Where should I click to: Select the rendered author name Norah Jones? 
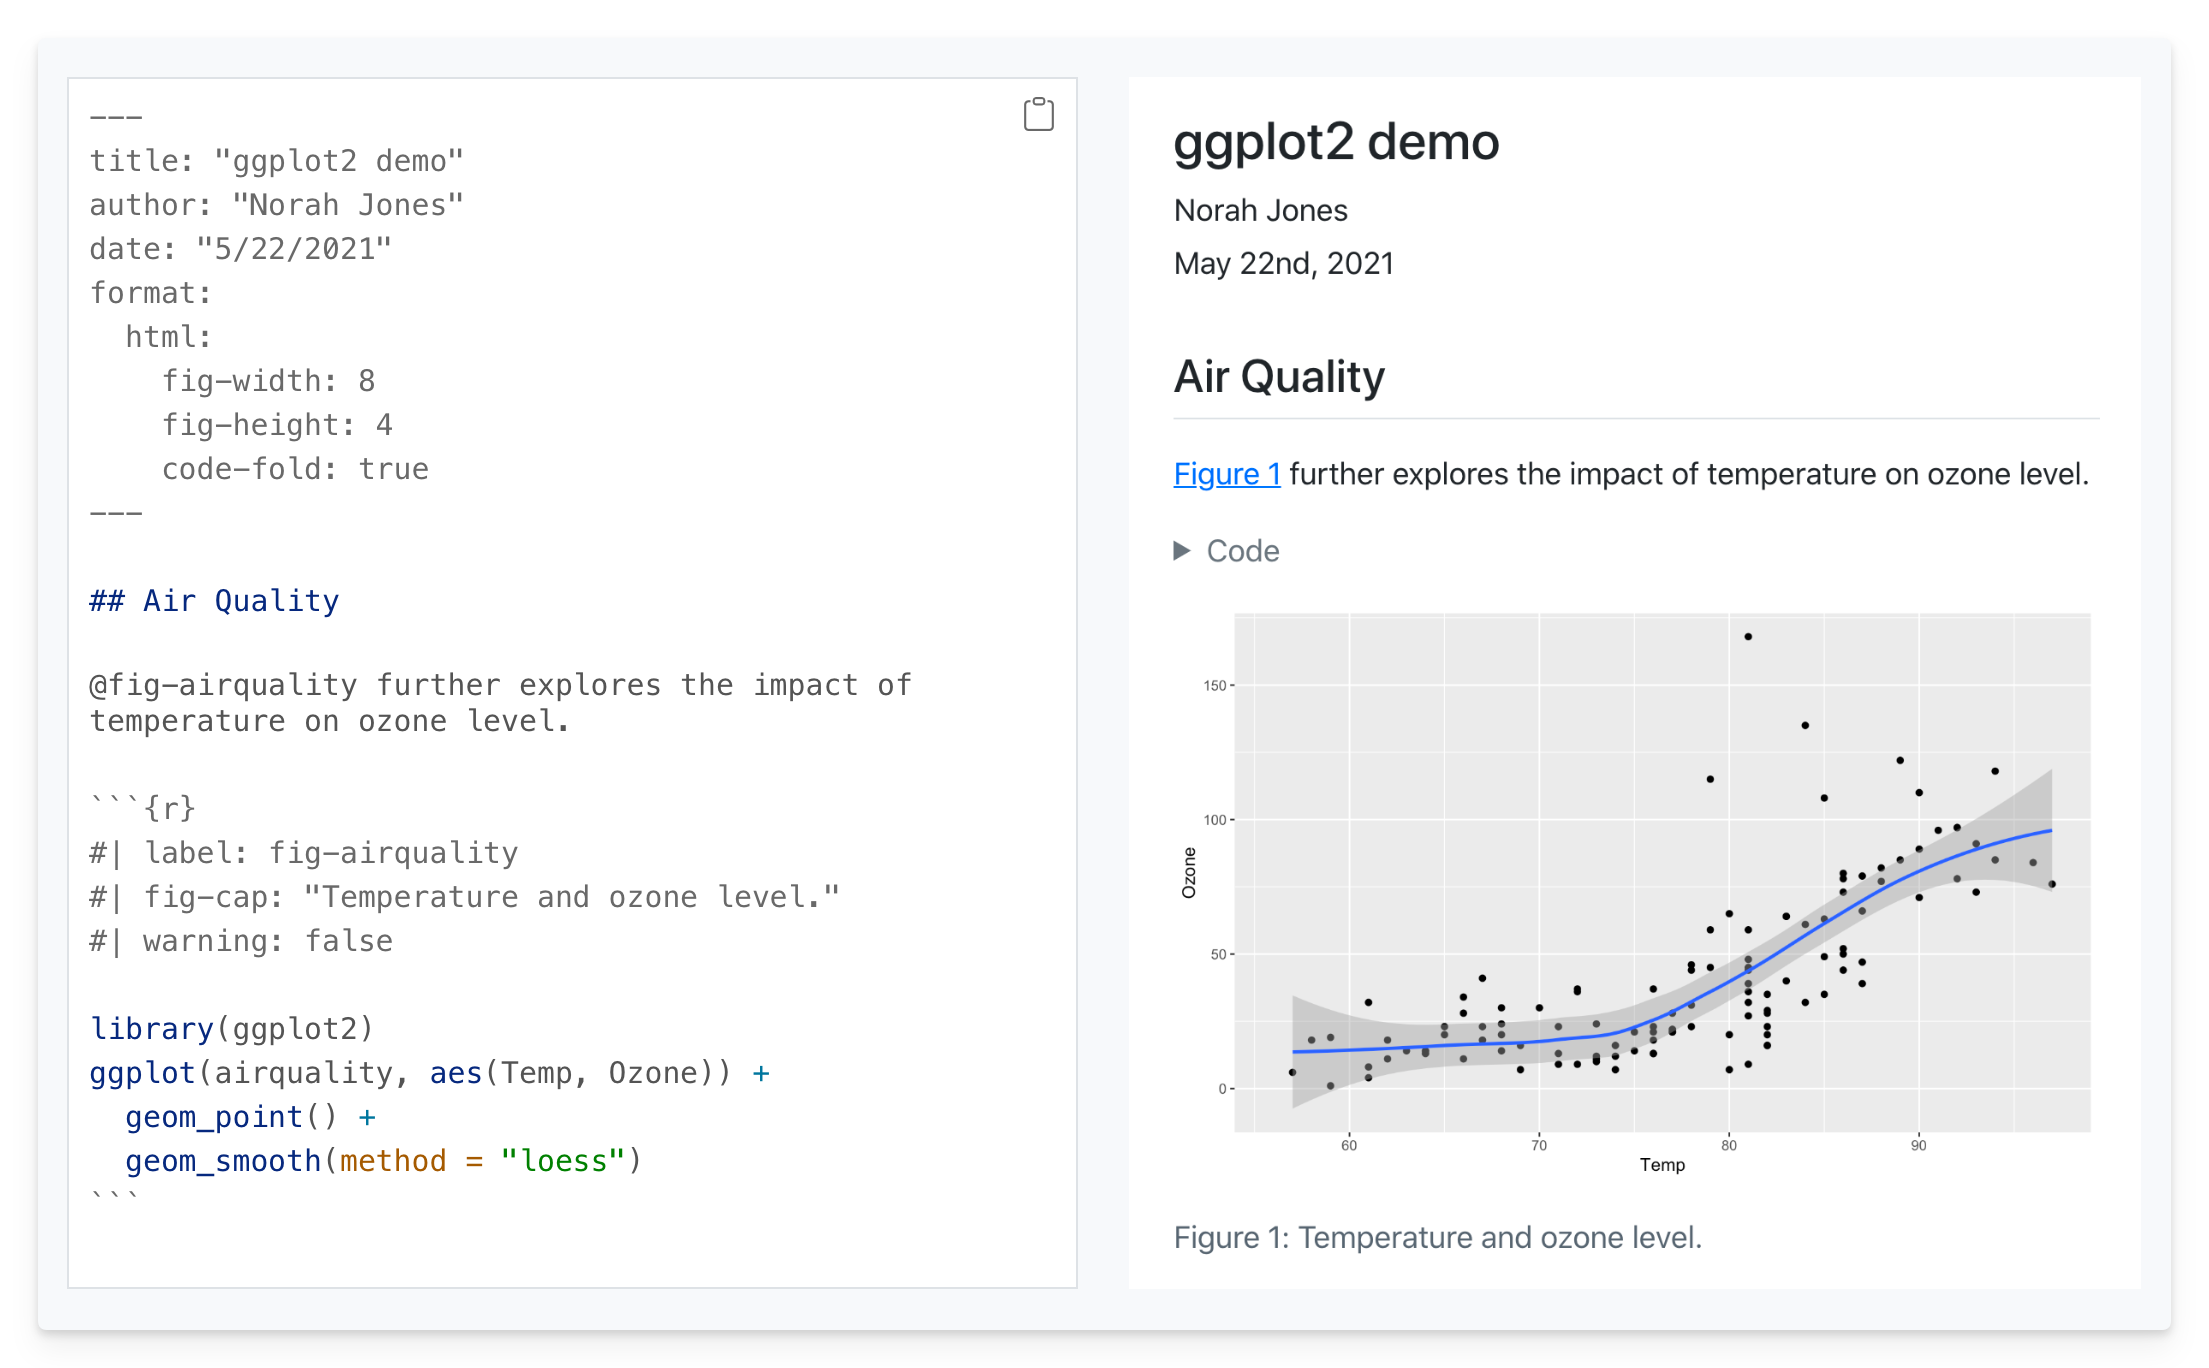pos(1260,210)
